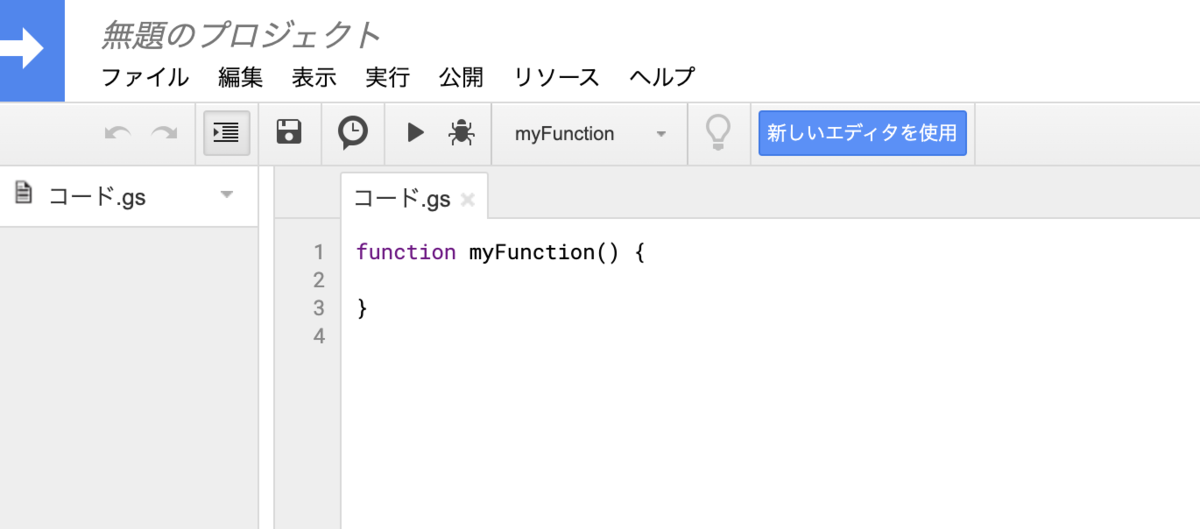
Task: Click the redo arrow icon
Action: pos(164,133)
